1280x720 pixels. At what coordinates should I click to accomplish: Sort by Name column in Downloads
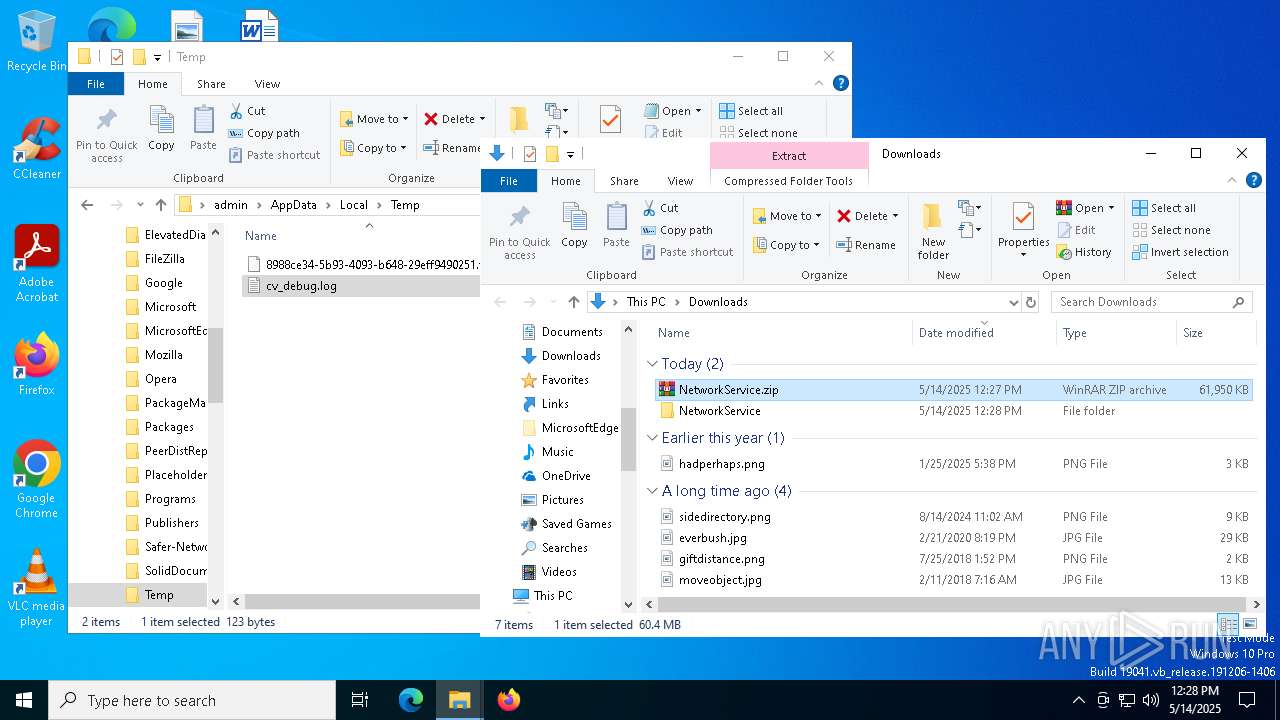[781, 333]
